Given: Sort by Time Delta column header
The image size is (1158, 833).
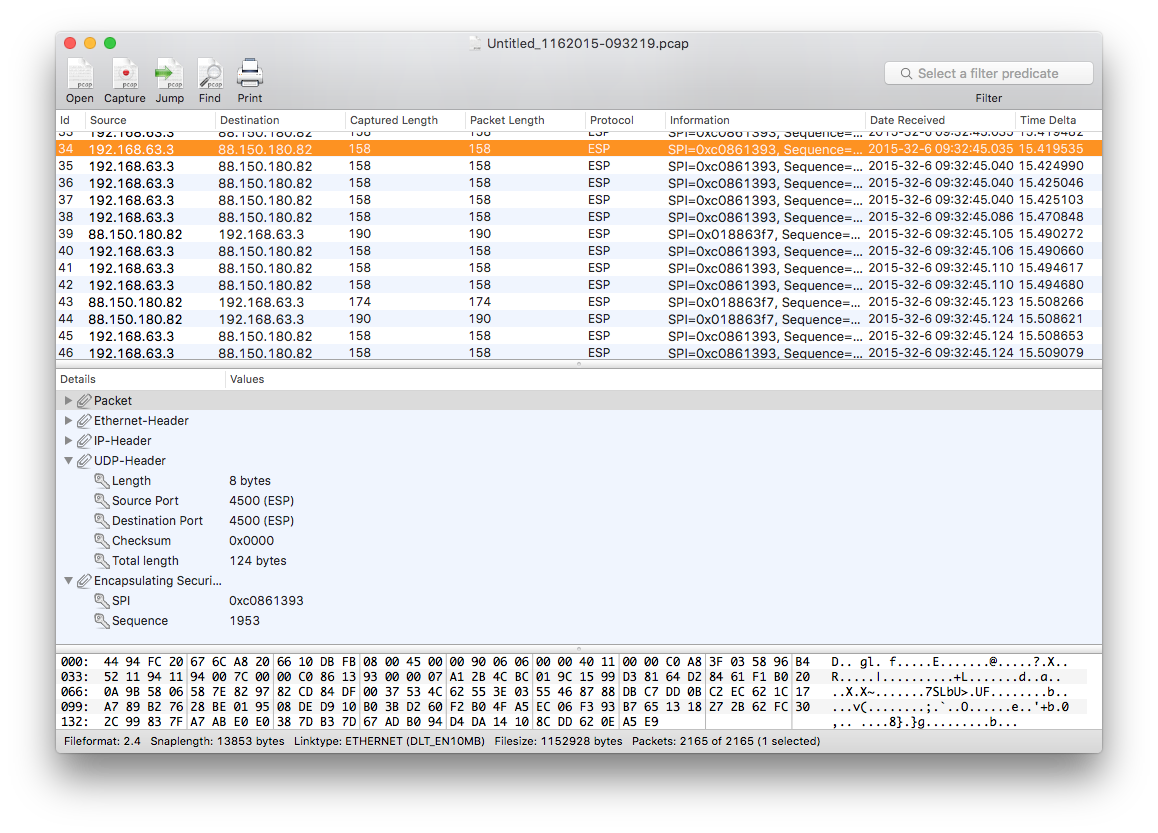Looking at the screenshot, I should [1048, 120].
